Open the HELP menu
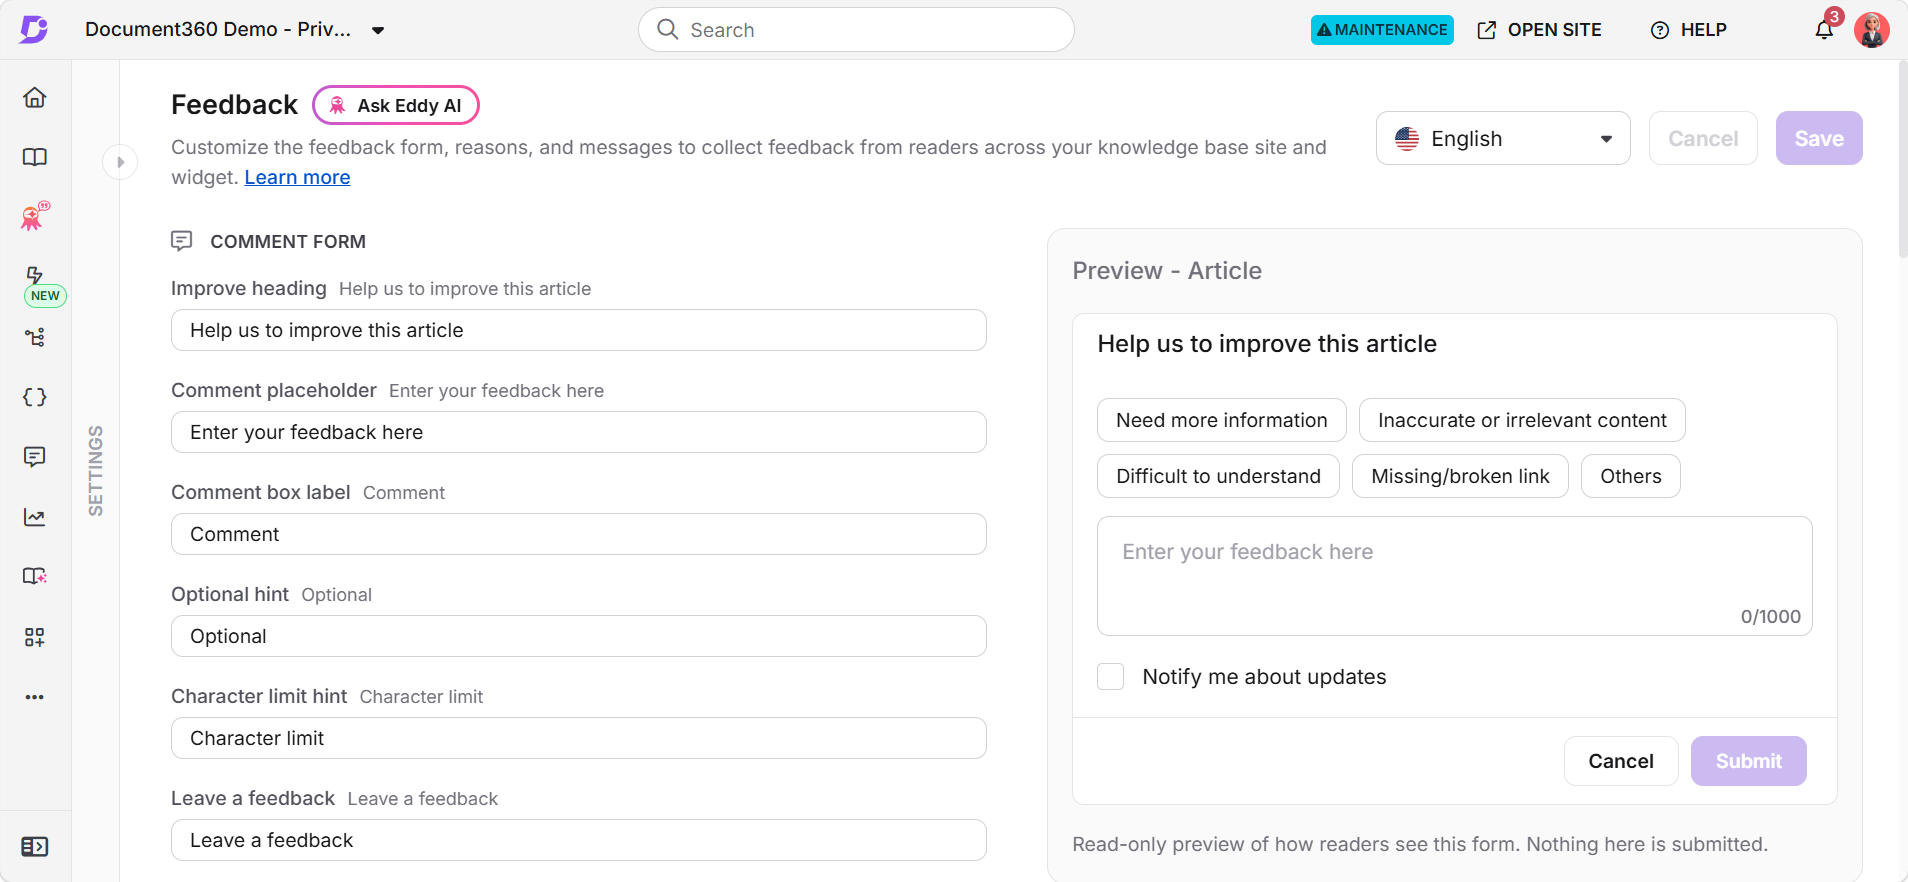The width and height of the screenshot is (1908, 882). click(x=1689, y=30)
